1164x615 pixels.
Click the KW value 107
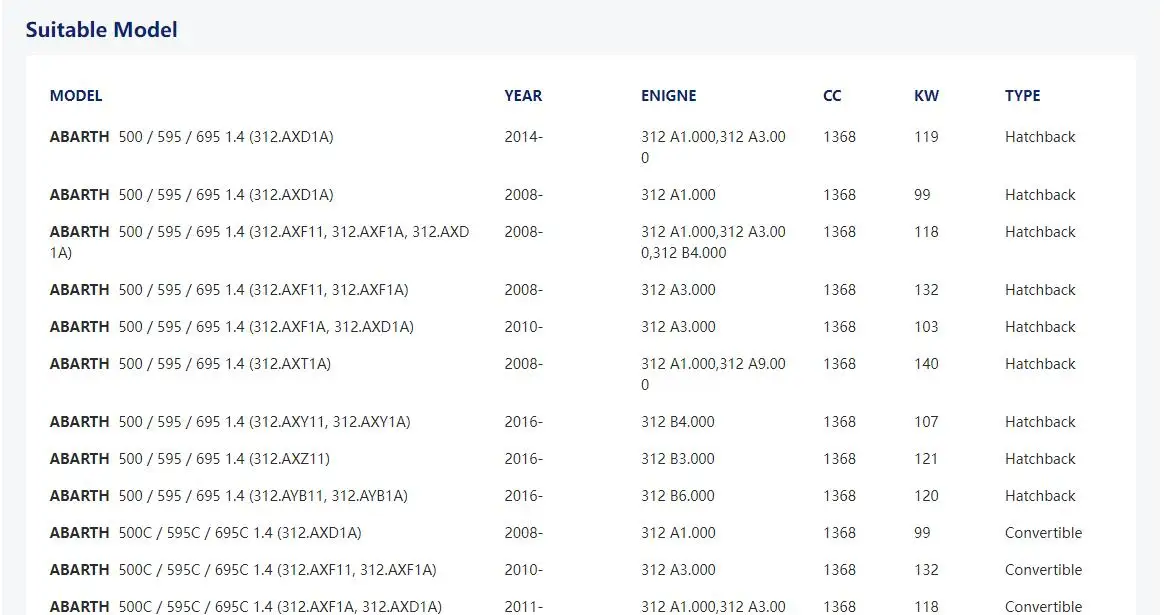click(926, 422)
